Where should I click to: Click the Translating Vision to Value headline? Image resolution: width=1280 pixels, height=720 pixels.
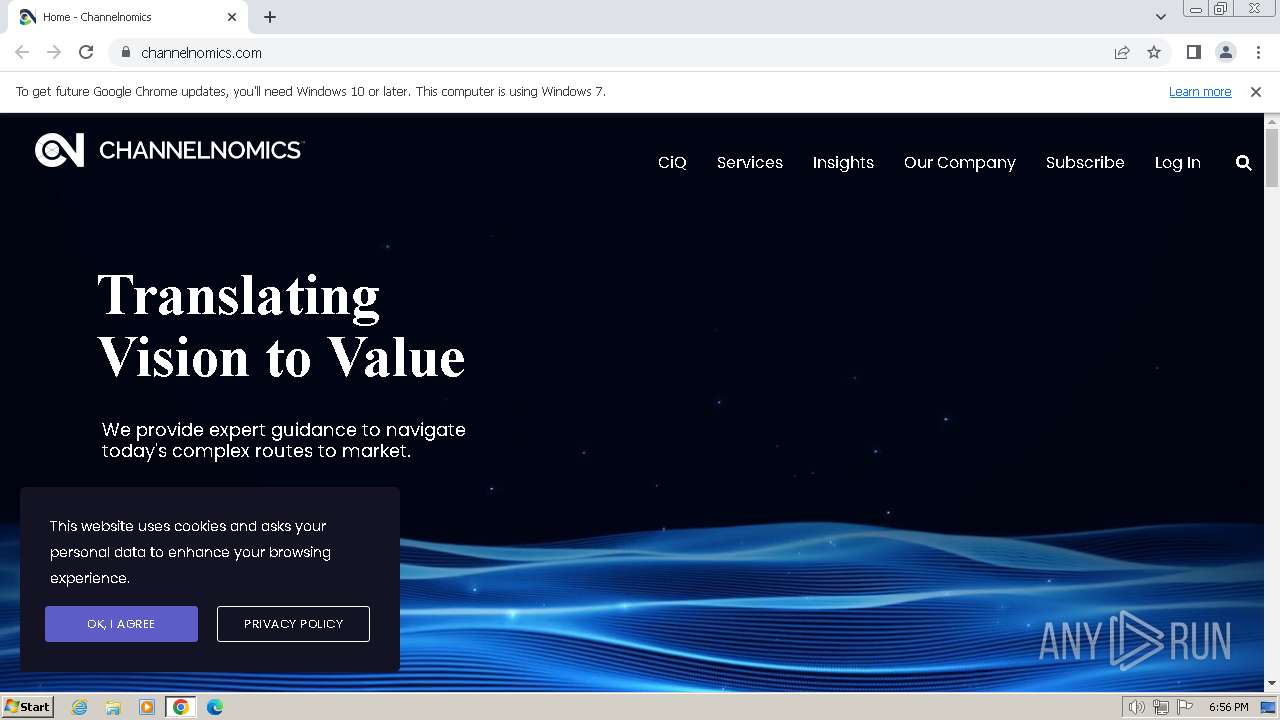pyautogui.click(x=281, y=326)
